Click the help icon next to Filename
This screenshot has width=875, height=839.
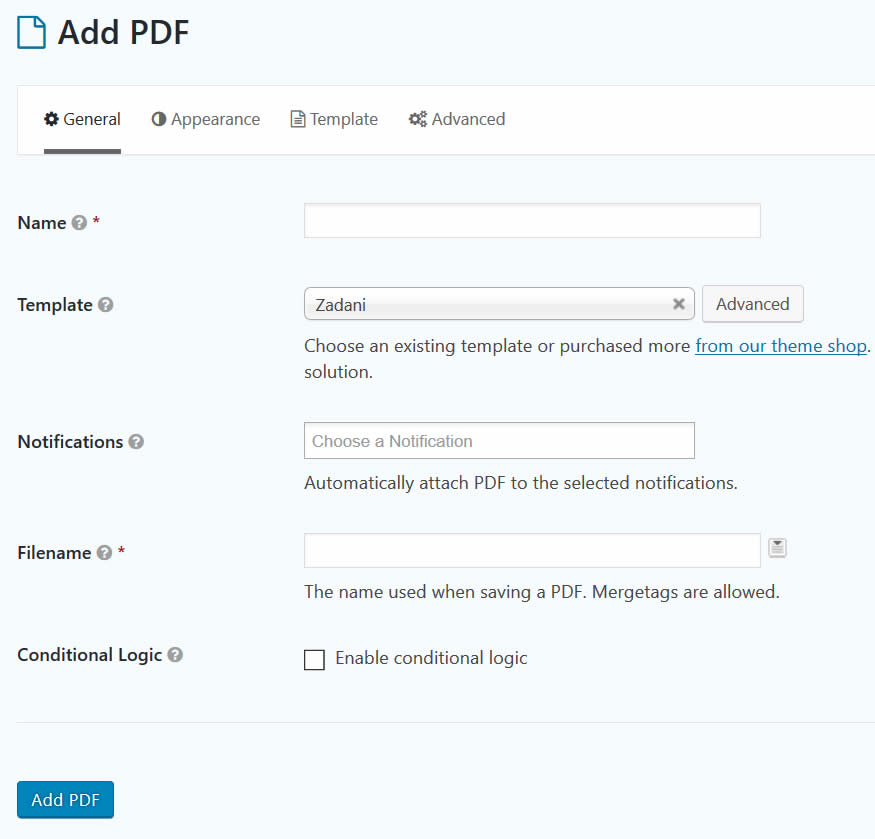pos(104,553)
